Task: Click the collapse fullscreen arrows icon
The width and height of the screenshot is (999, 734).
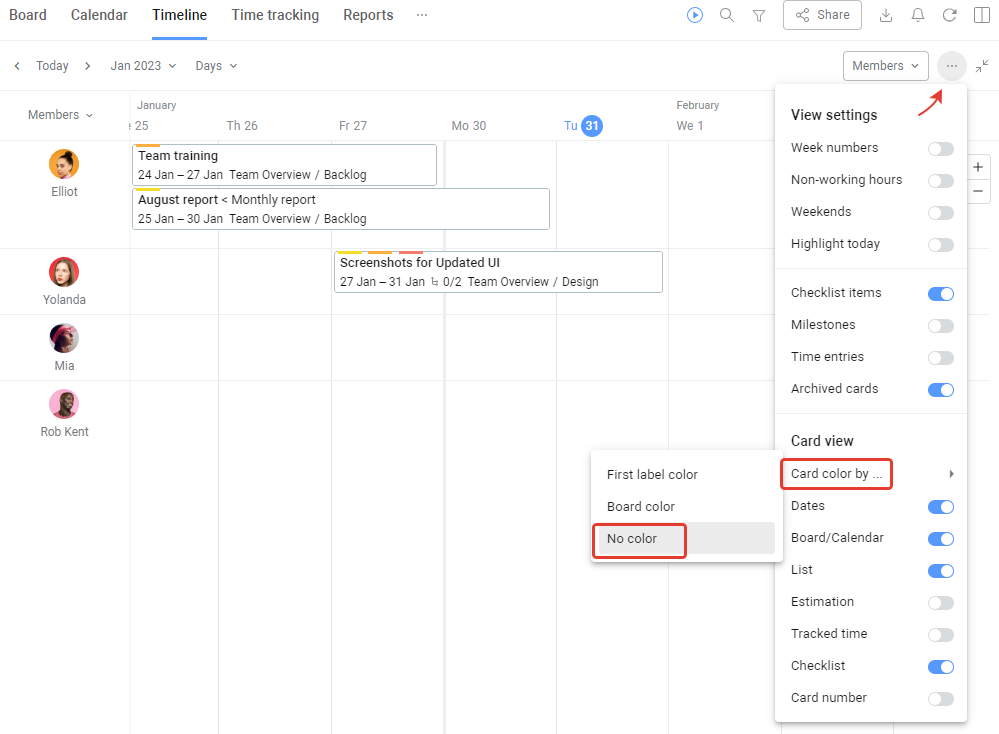Action: (x=982, y=66)
